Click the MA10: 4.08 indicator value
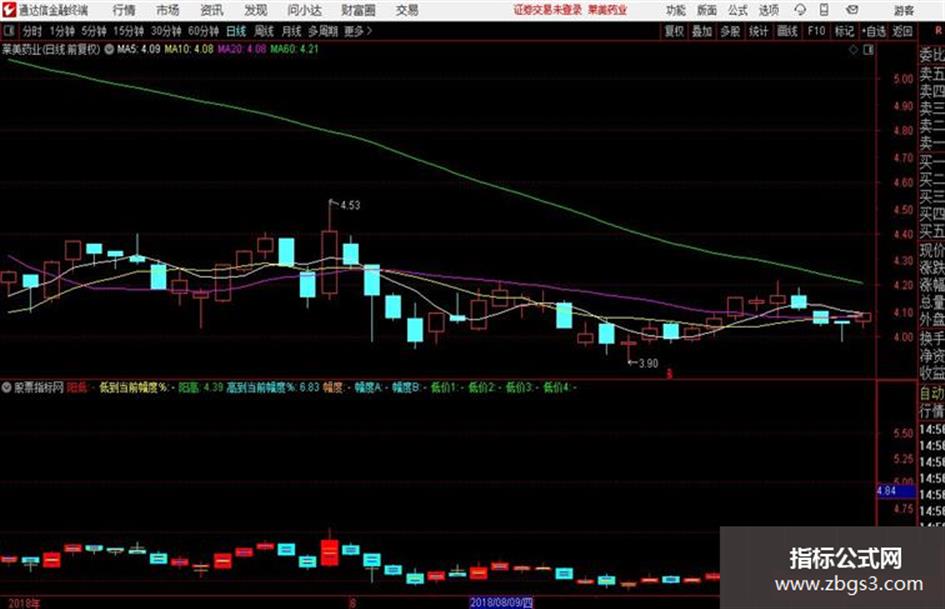945x609 pixels. click(x=189, y=49)
